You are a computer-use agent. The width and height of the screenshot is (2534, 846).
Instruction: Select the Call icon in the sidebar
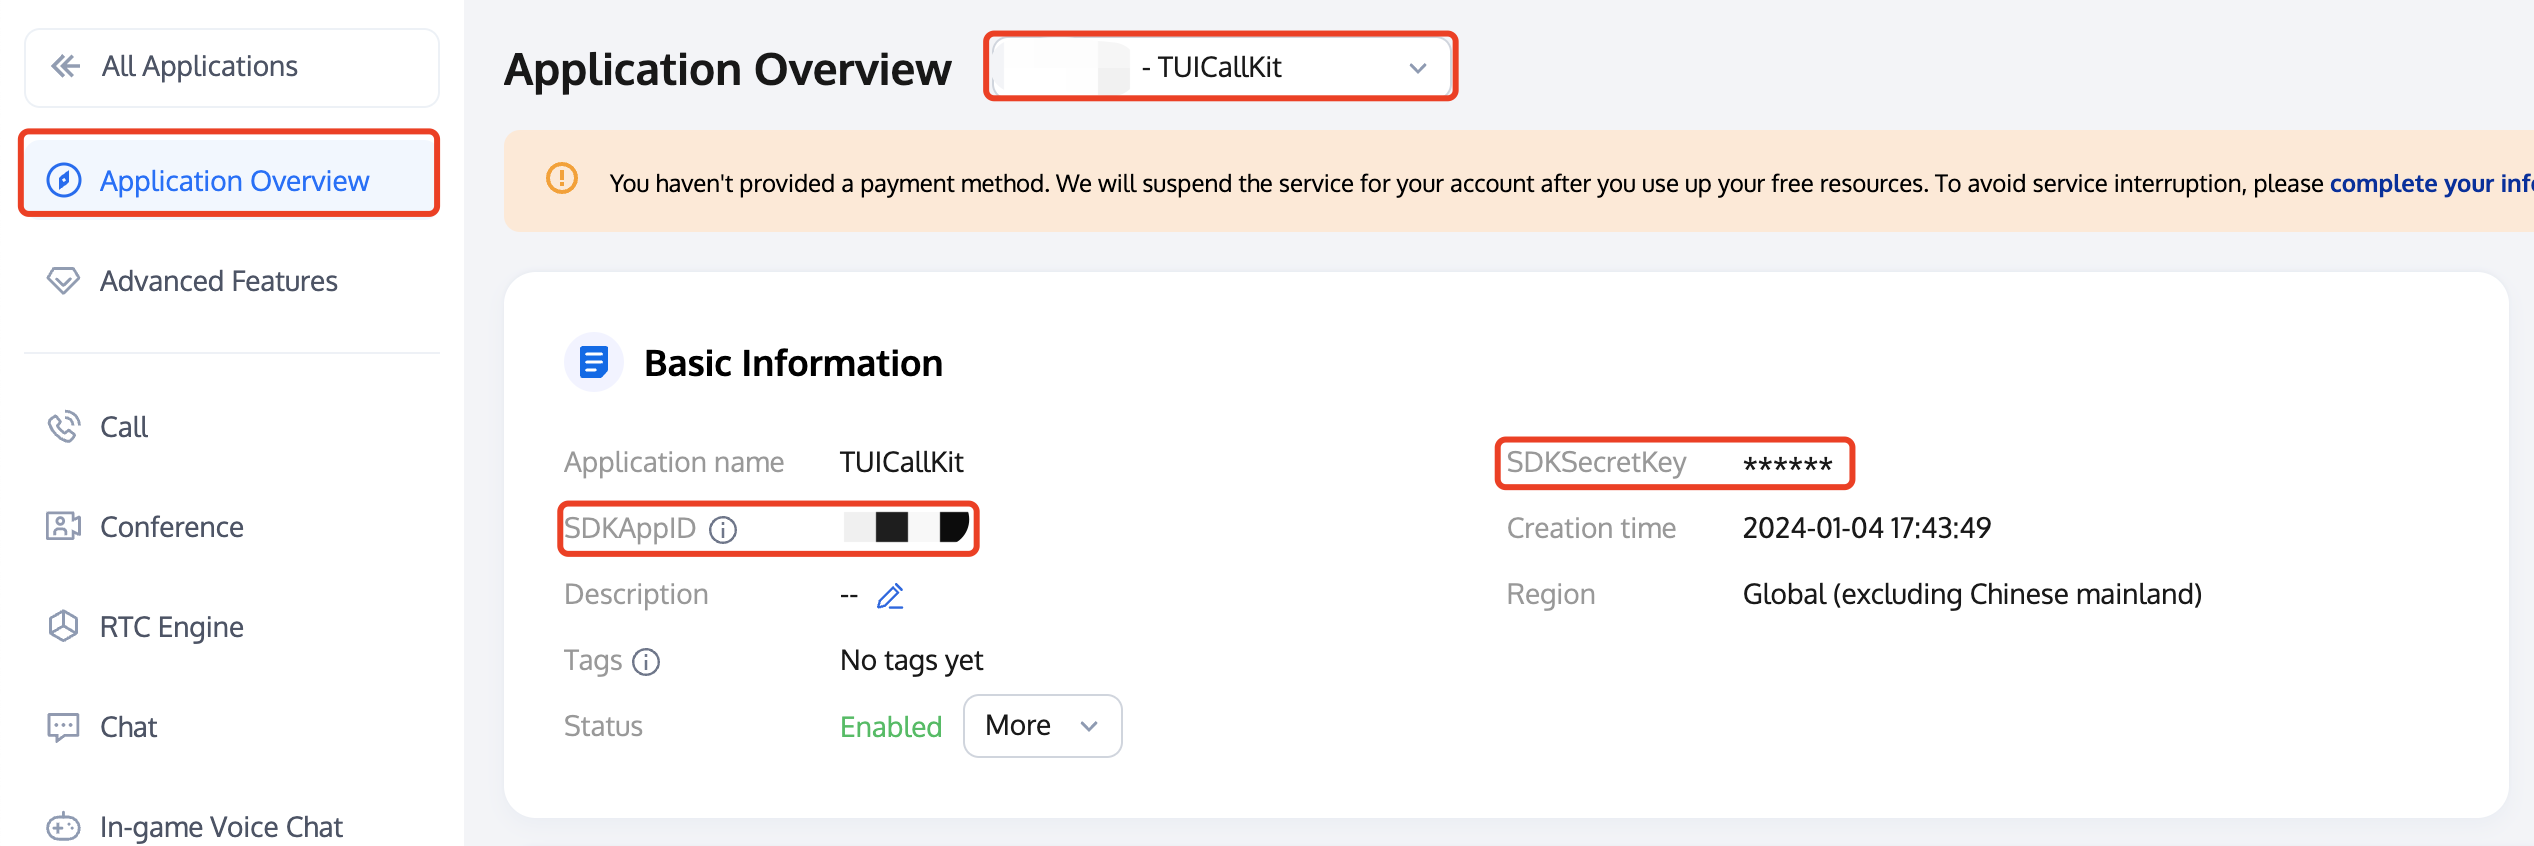pos(64,427)
